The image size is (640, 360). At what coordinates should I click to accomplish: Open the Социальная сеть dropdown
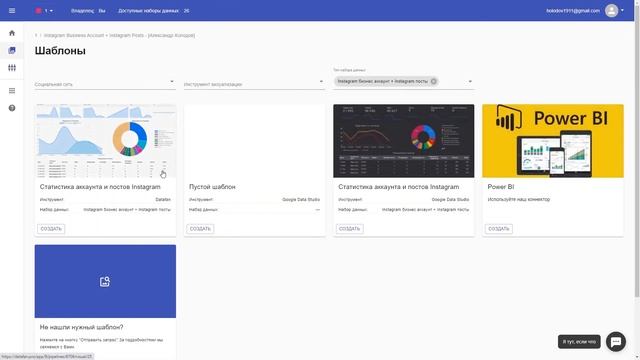(105, 84)
